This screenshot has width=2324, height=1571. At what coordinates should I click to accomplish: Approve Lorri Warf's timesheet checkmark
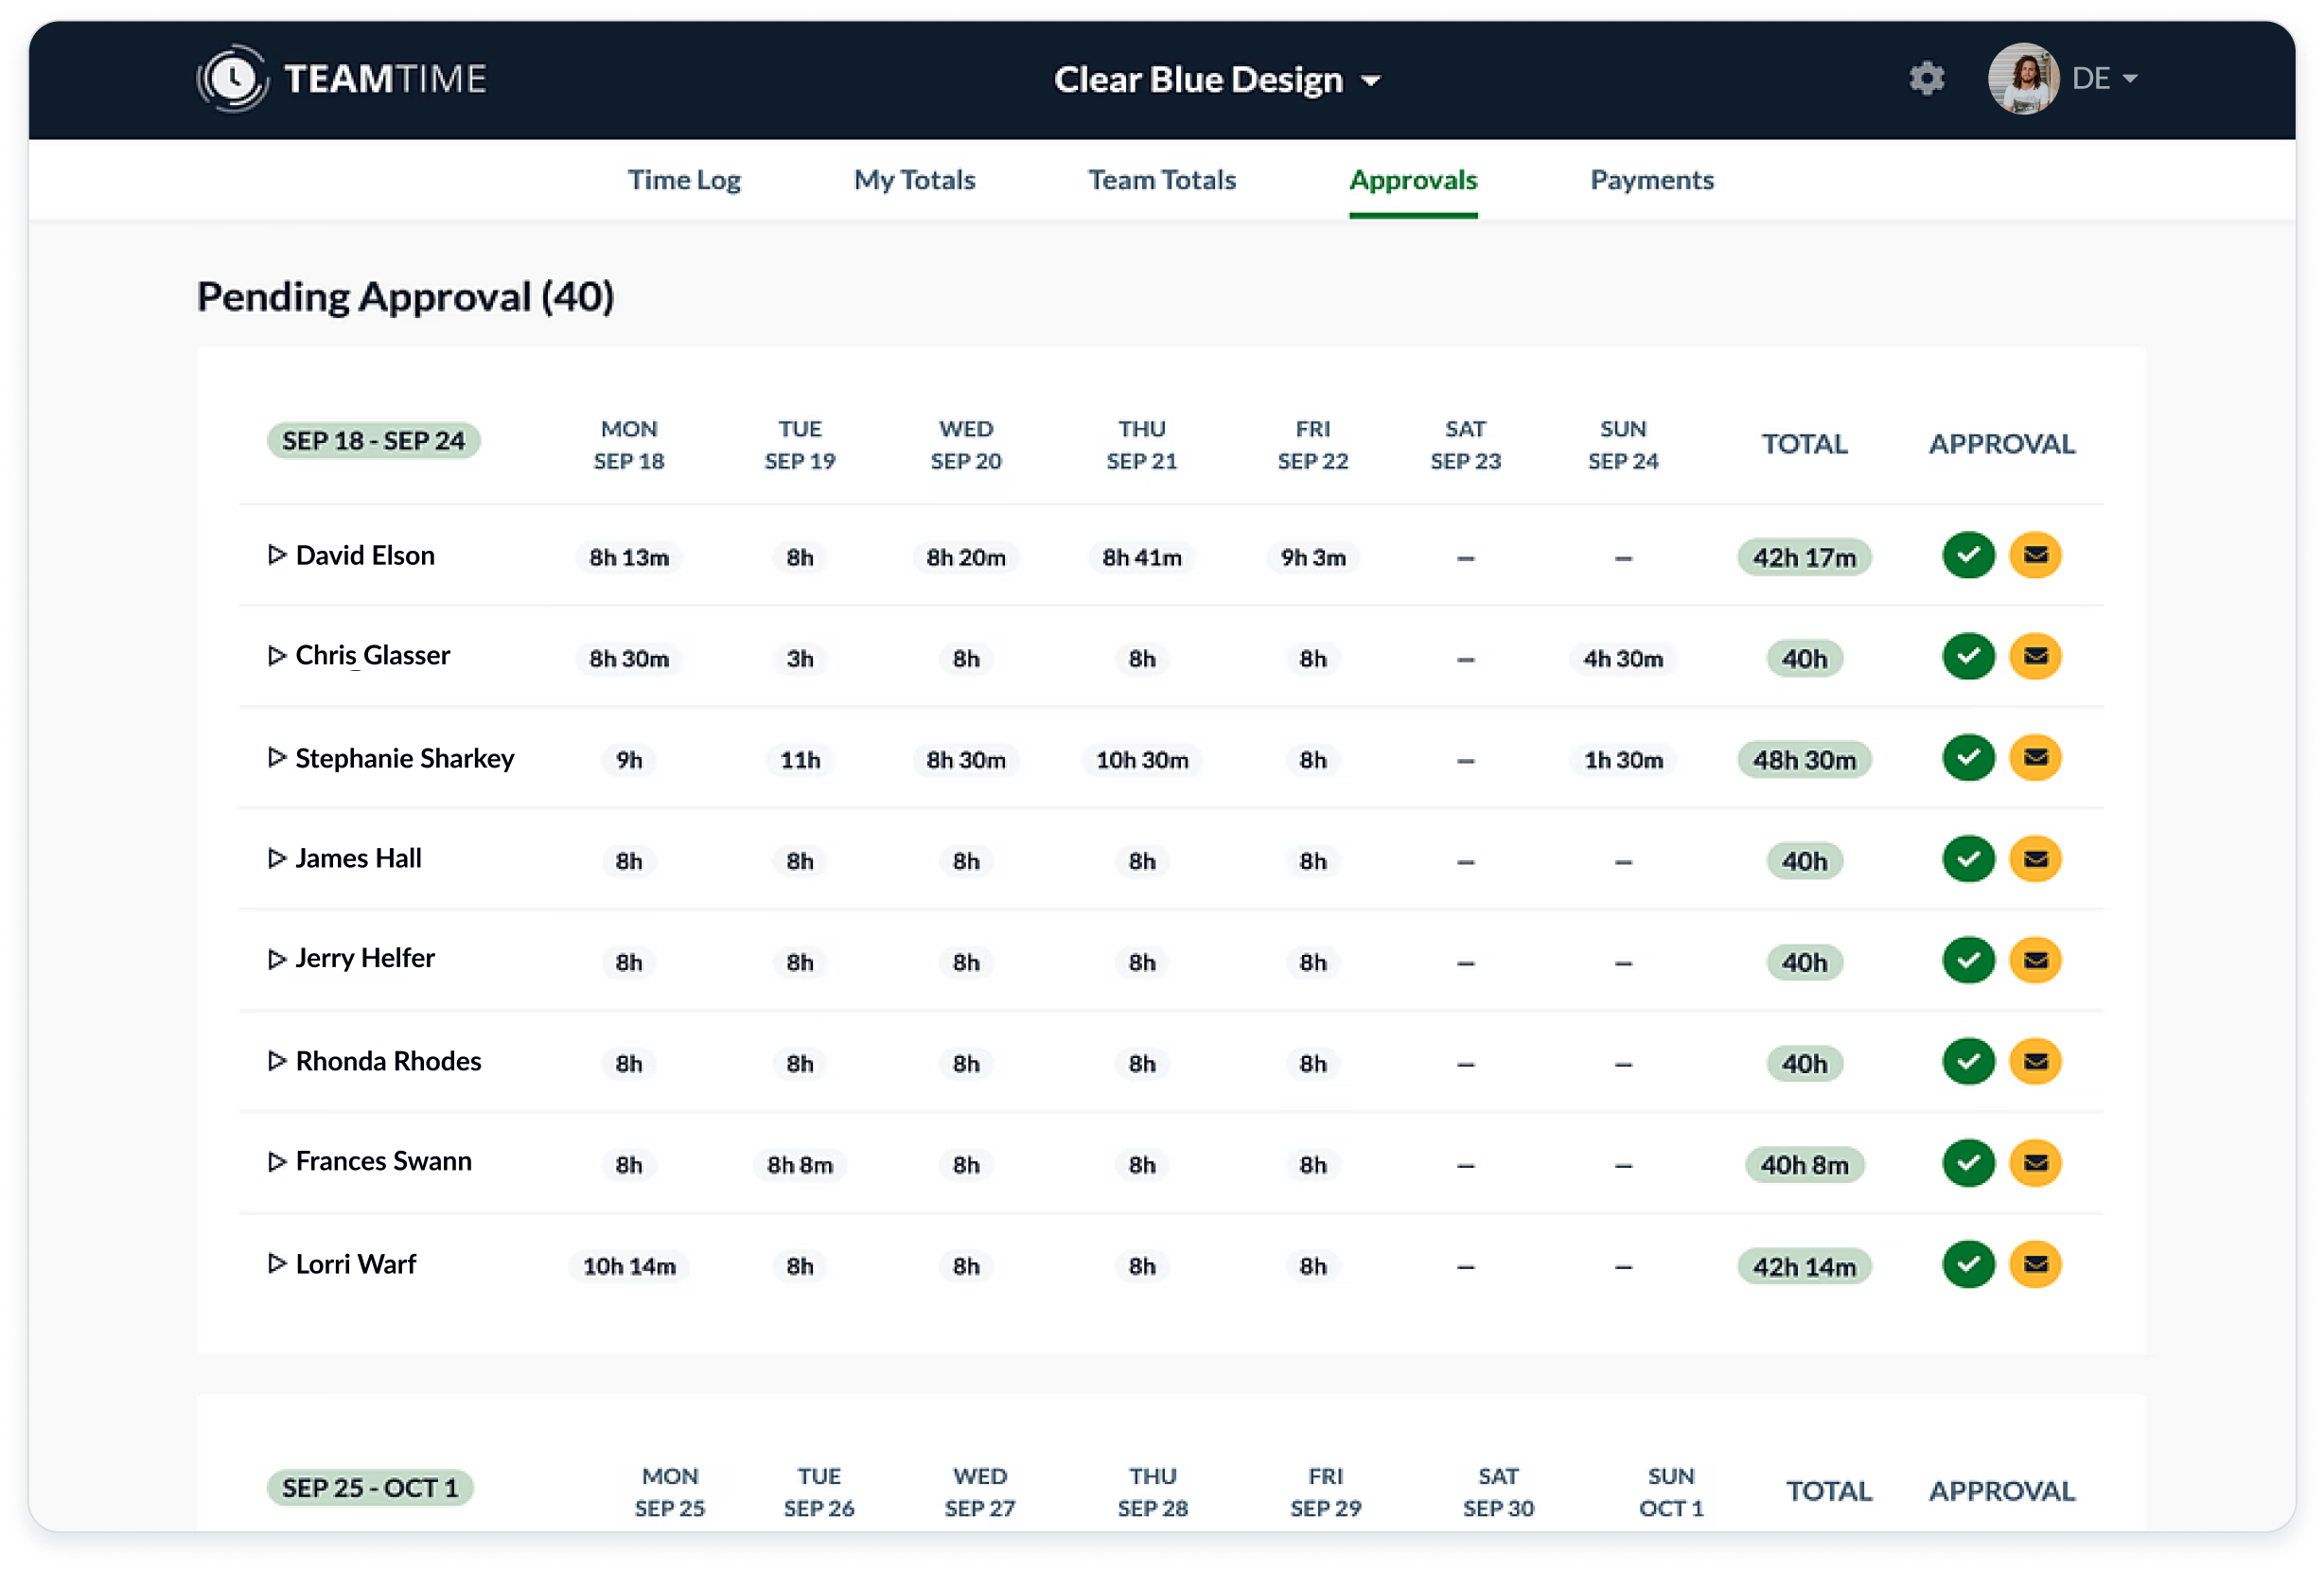click(x=1968, y=1265)
